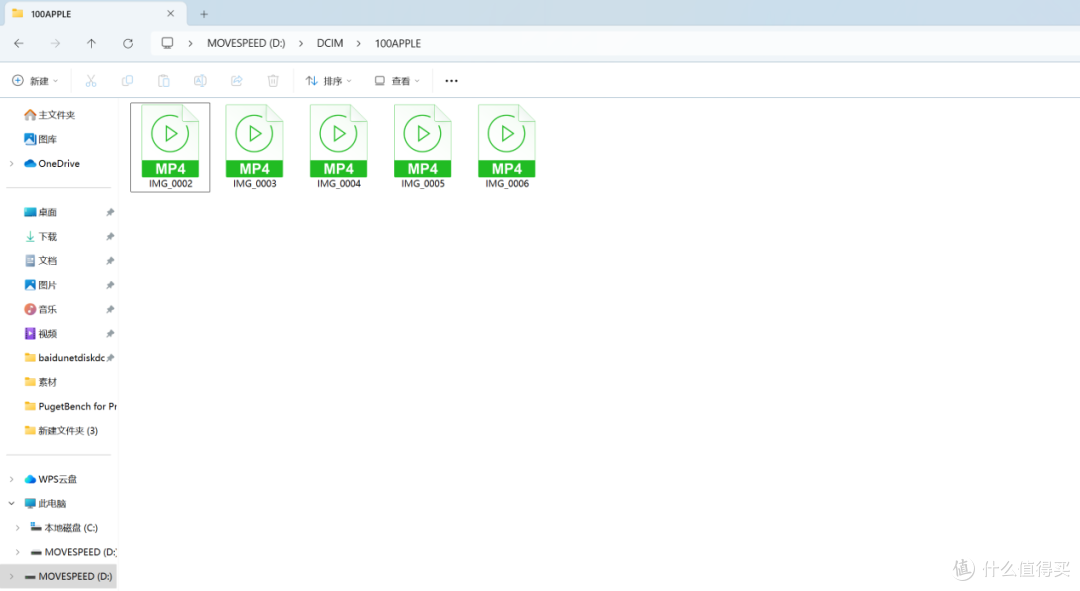1080x591 pixels.
Task: Expand the WPS云盘 tree node
Action: pyautogui.click(x=12, y=479)
